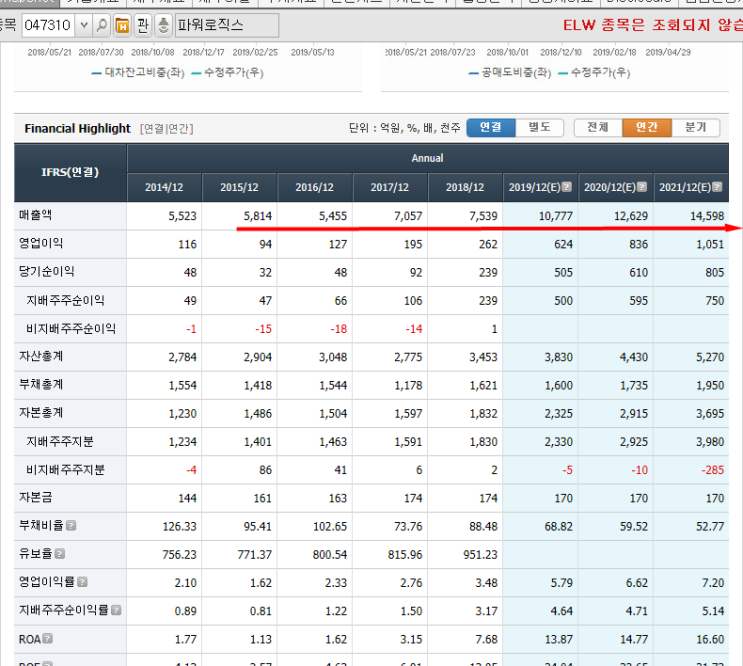
Task: Select 연결 consolidated toggle
Action: click(x=490, y=127)
